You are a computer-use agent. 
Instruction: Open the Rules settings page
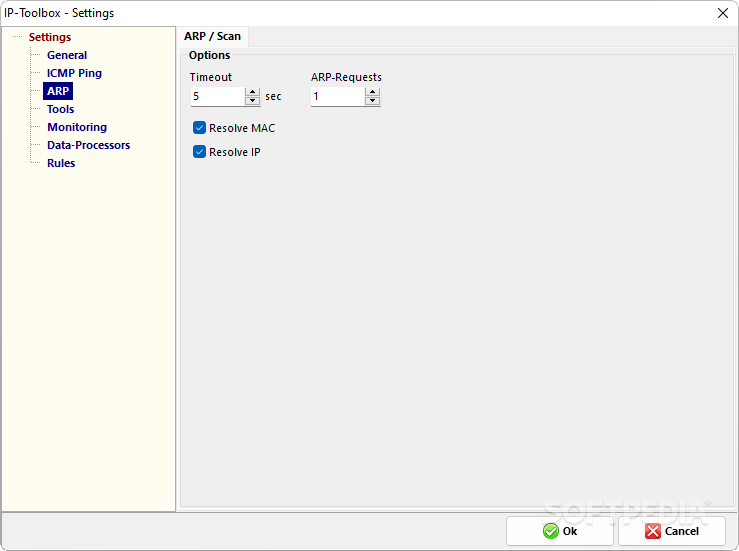(x=61, y=163)
